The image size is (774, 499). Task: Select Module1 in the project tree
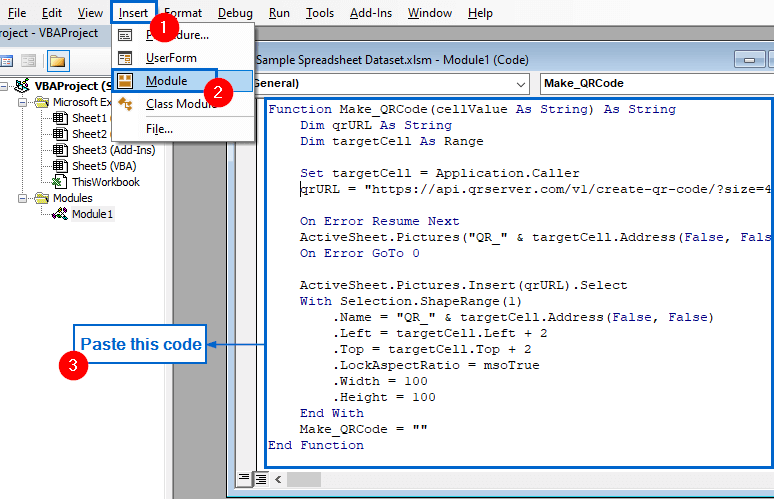coord(92,214)
